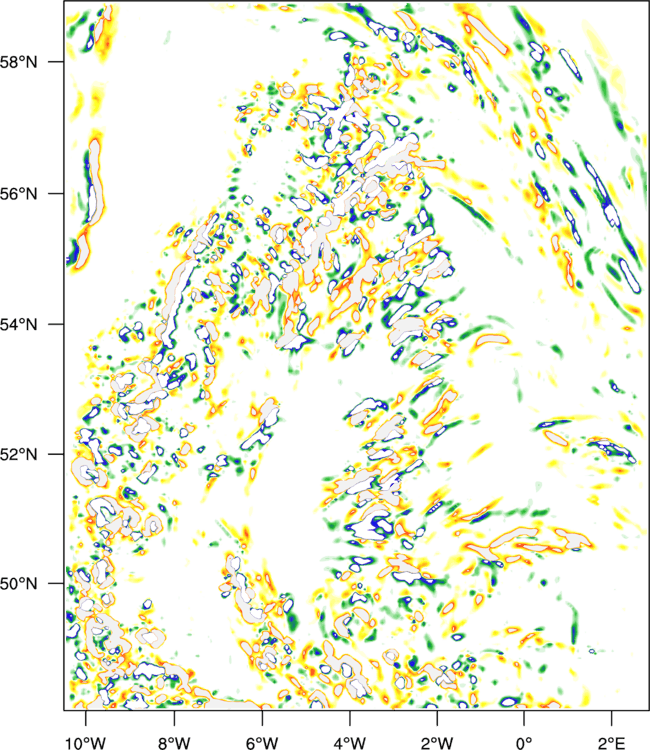The height and width of the screenshot is (750, 650).
Task: Click the 0° longitude label
Action: click(524, 742)
